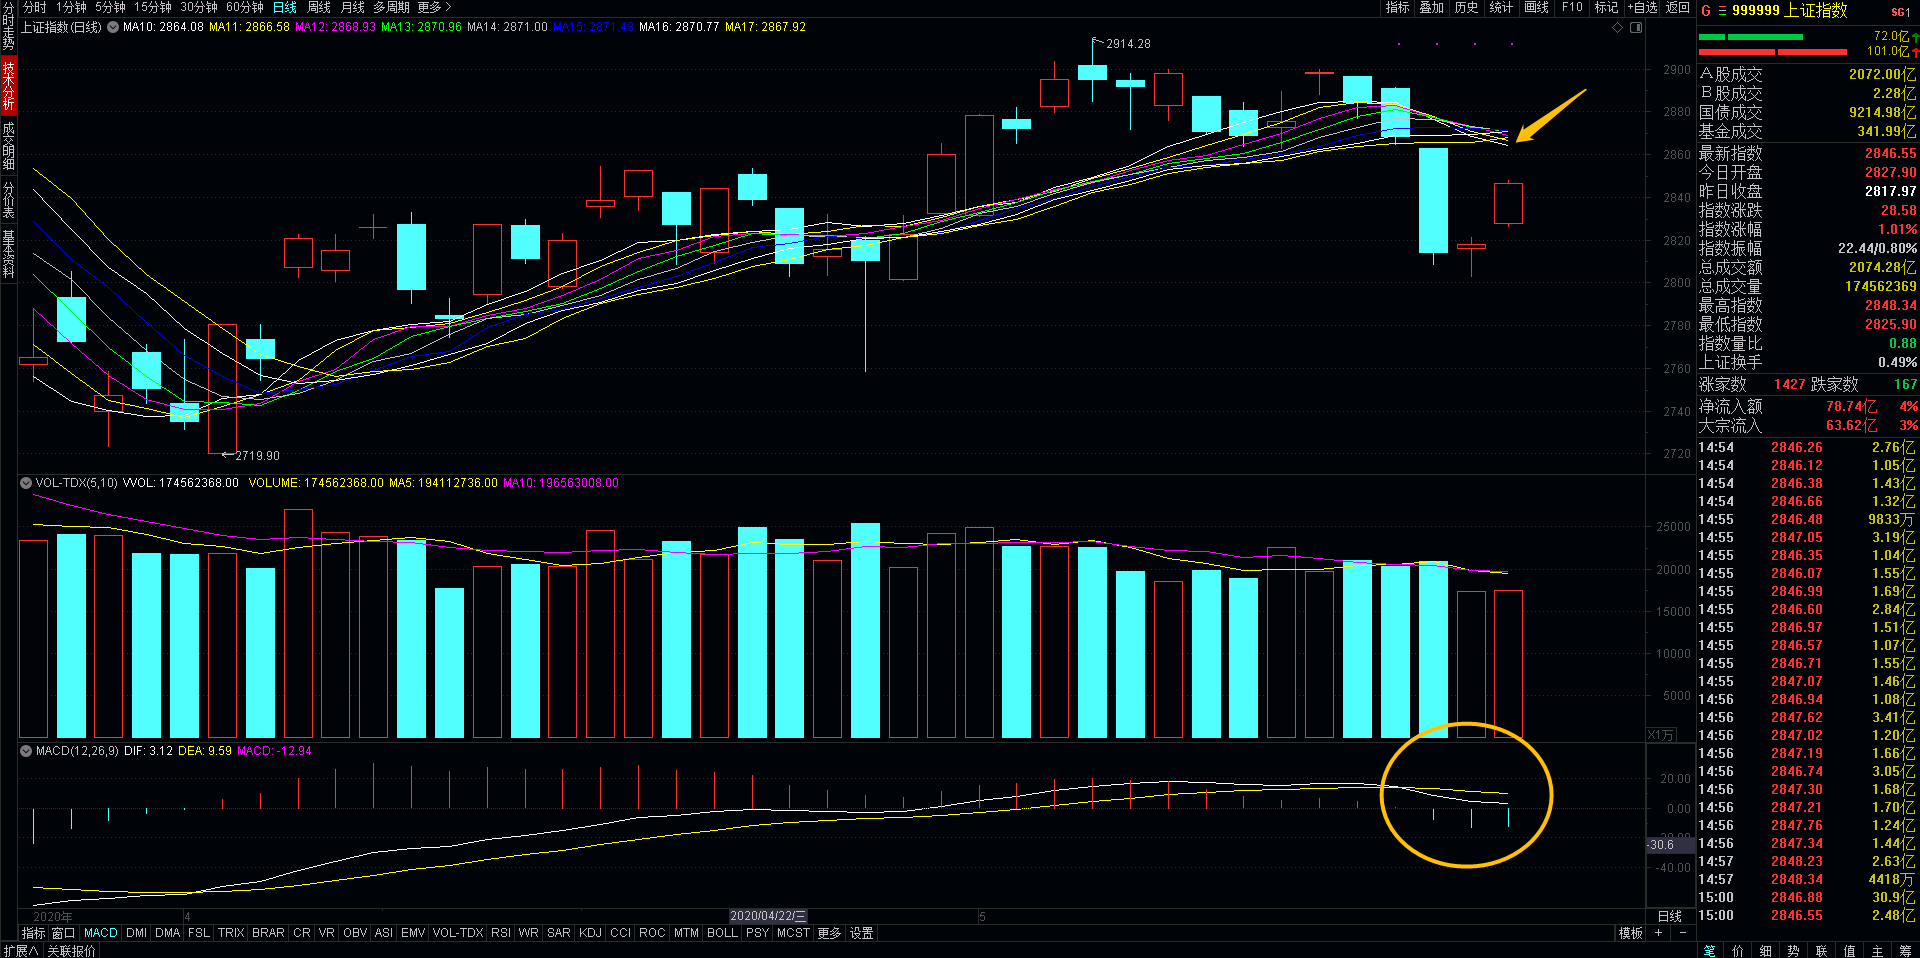Switch indicator to BOLL
The height and width of the screenshot is (958, 1920).
coord(722,933)
